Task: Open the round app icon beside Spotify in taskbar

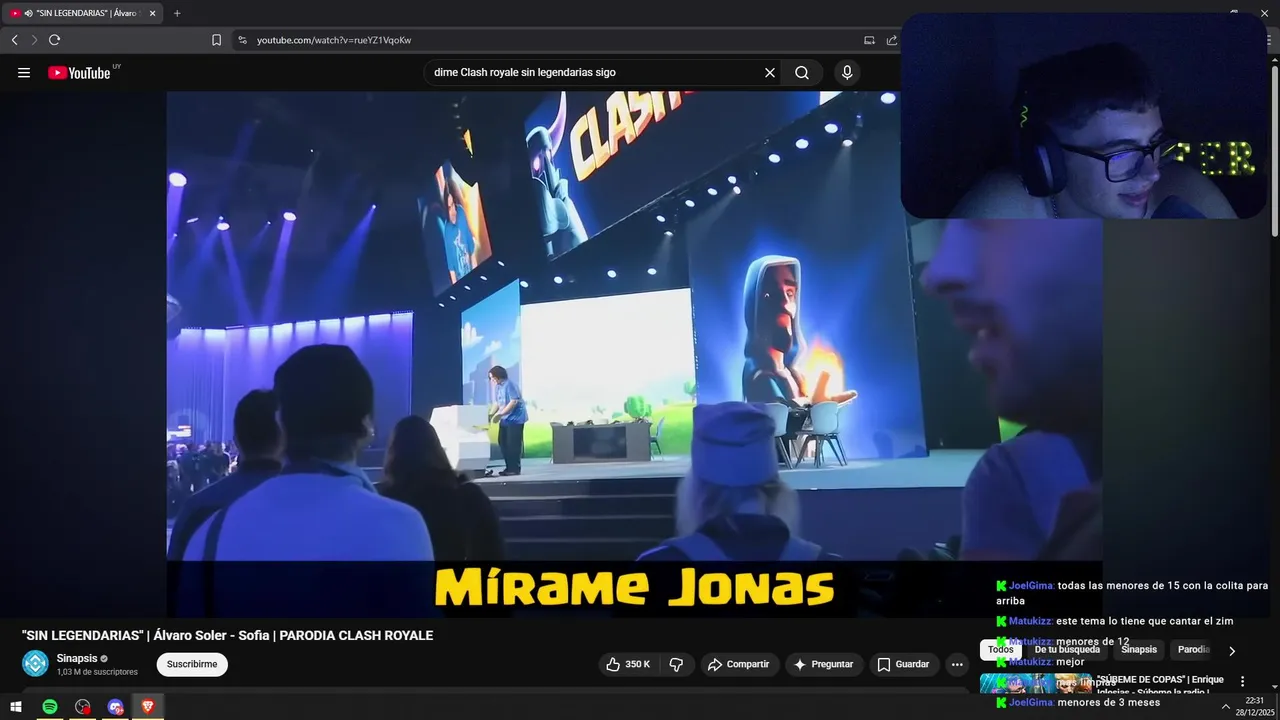Action: (82, 707)
